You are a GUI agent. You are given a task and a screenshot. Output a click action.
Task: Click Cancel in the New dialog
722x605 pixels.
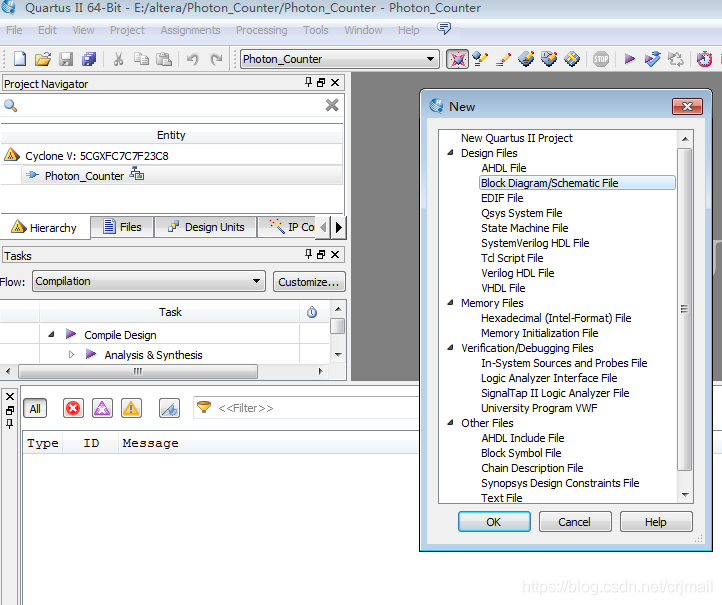575,522
